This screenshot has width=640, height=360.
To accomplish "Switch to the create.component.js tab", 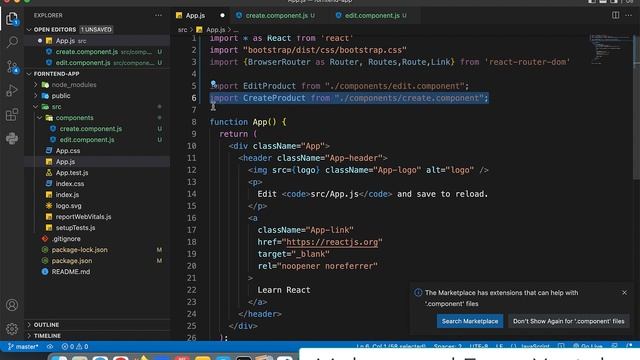I will (x=276, y=16).
